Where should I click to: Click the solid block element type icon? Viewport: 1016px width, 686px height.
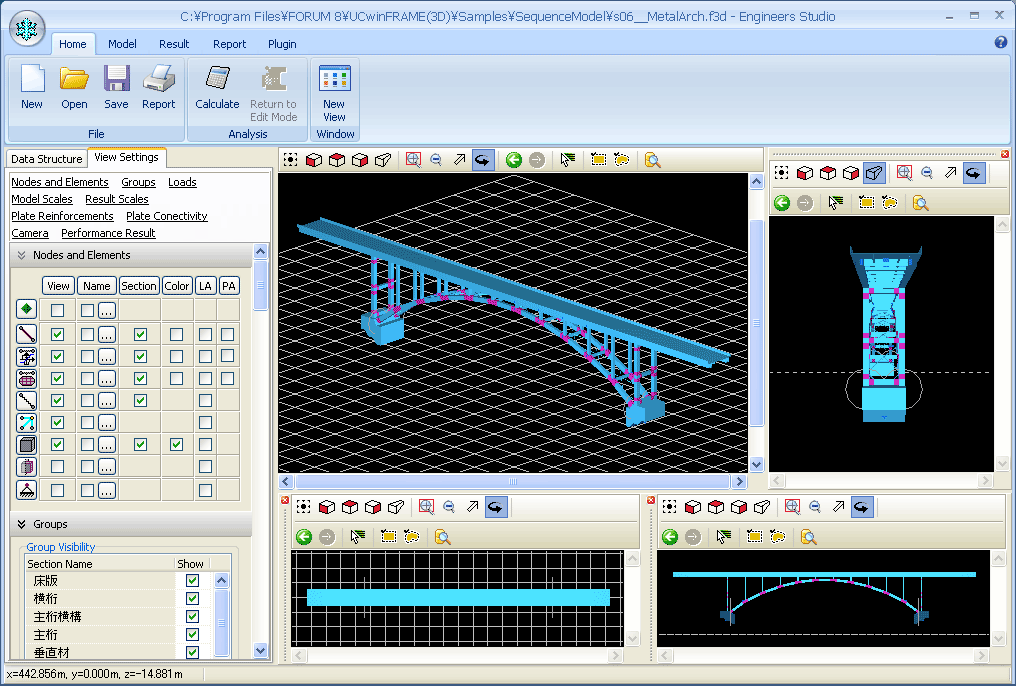(27, 444)
